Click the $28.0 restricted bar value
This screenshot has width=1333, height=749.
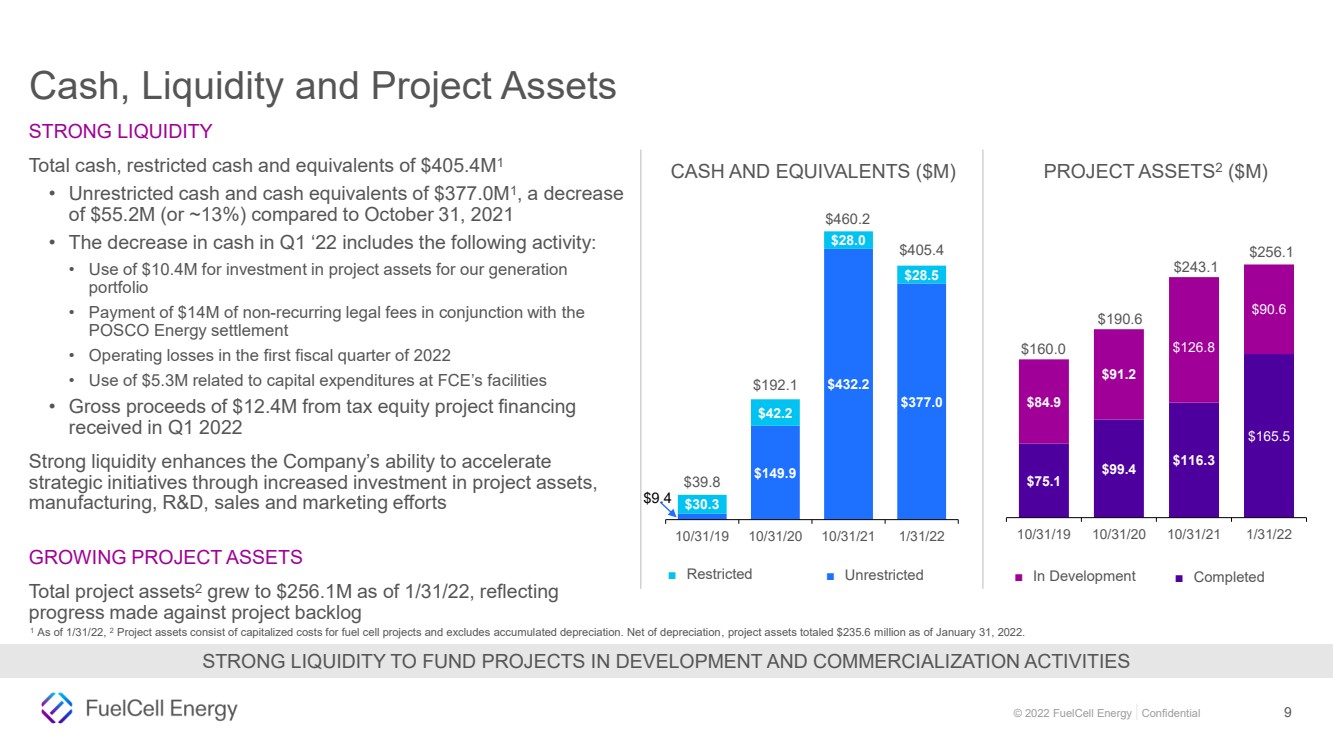point(848,241)
